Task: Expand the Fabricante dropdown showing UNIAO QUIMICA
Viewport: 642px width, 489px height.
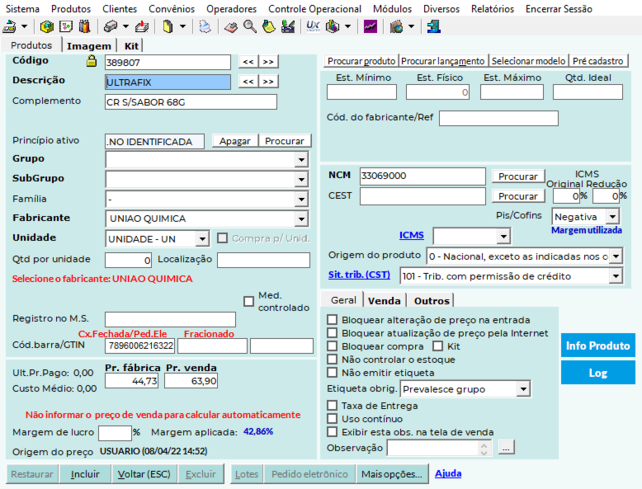Action: point(301,219)
